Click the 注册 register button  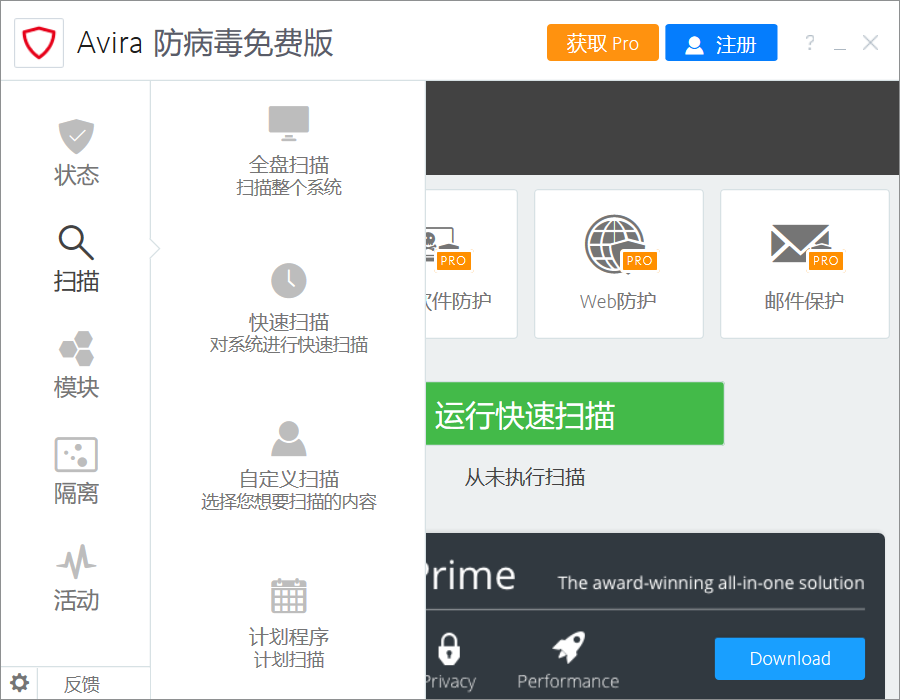pyautogui.click(x=720, y=44)
